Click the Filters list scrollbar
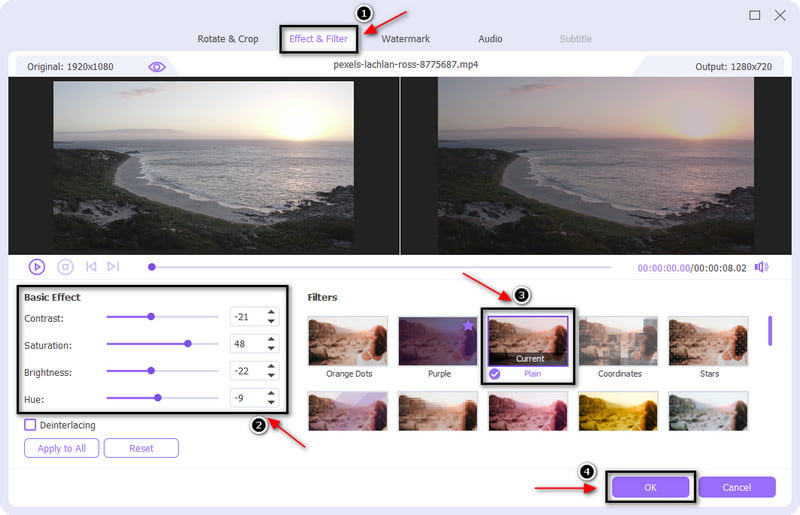 coord(770,331)
